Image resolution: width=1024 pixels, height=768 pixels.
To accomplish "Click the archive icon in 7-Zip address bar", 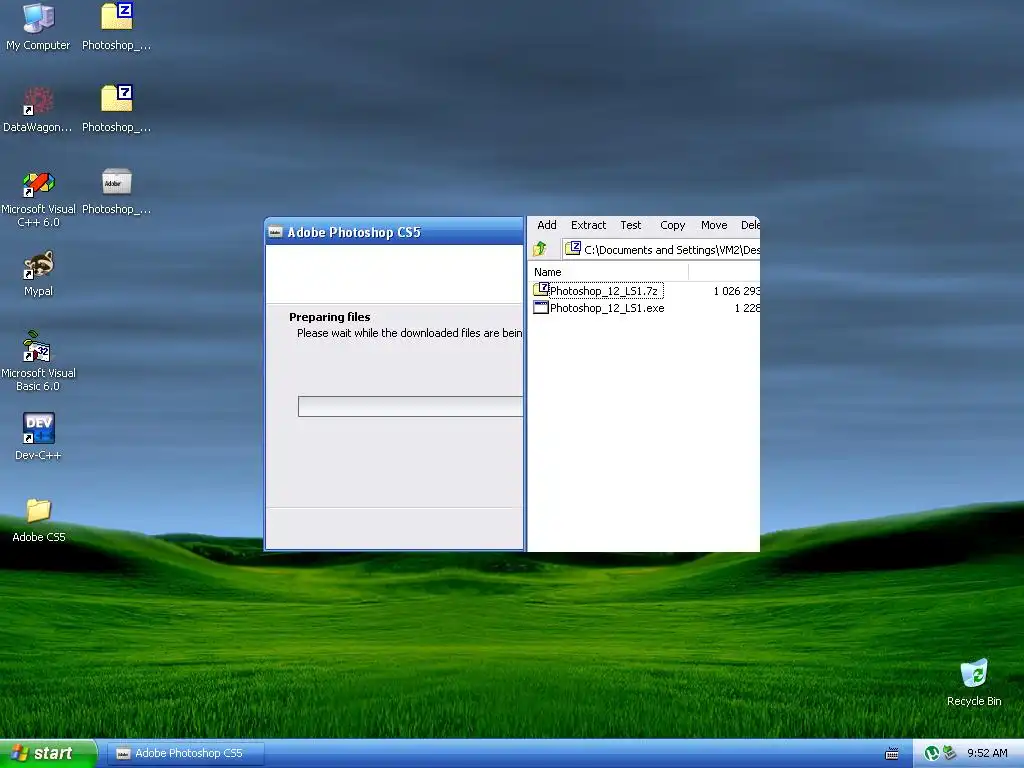I will pyautogui.click(x=573, y=248).
